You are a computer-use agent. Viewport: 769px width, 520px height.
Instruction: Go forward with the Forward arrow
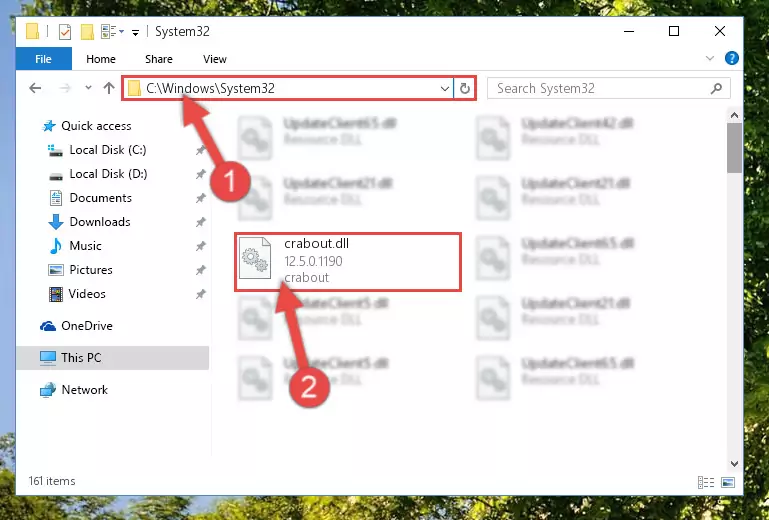pyautogui.click(x=65, y=88)
